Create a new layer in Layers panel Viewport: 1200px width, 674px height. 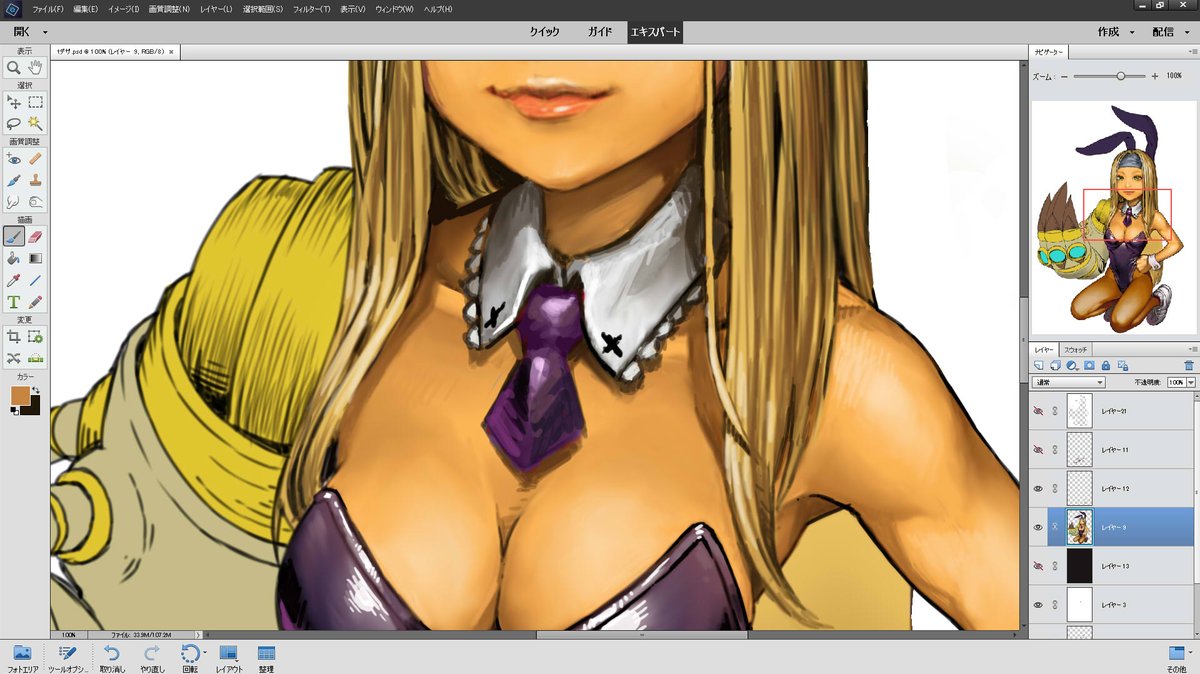coord(1039,366)
